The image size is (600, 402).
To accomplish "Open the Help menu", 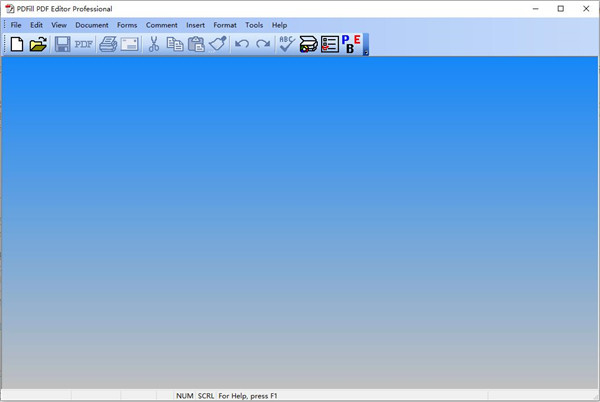I will [279, 25].
